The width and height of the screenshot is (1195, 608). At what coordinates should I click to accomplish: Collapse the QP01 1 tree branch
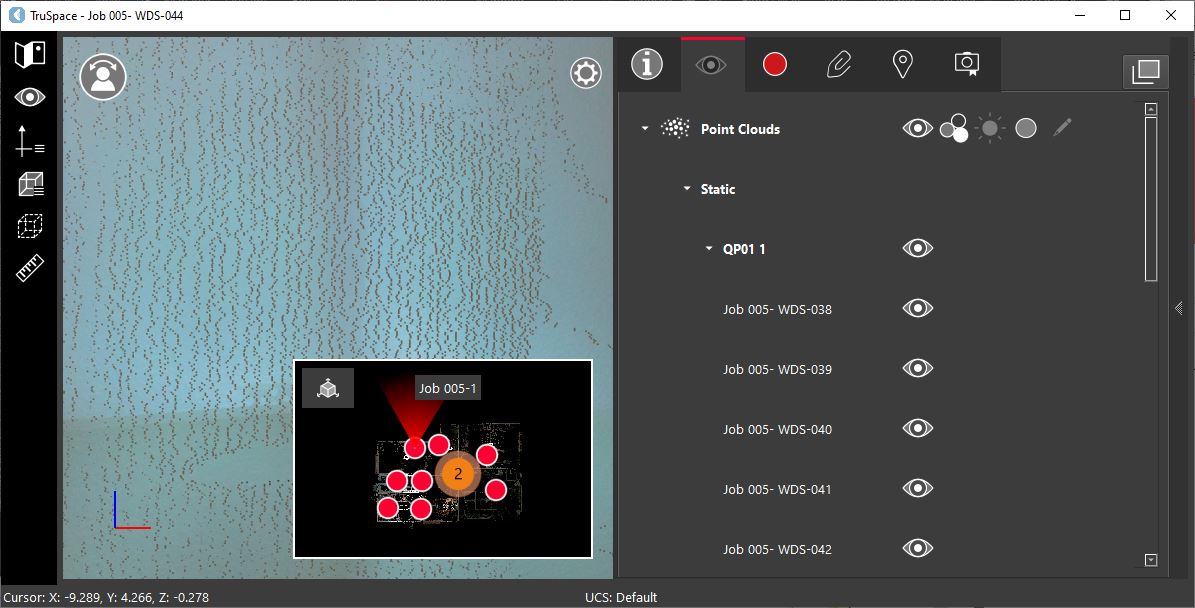point(708,248)
